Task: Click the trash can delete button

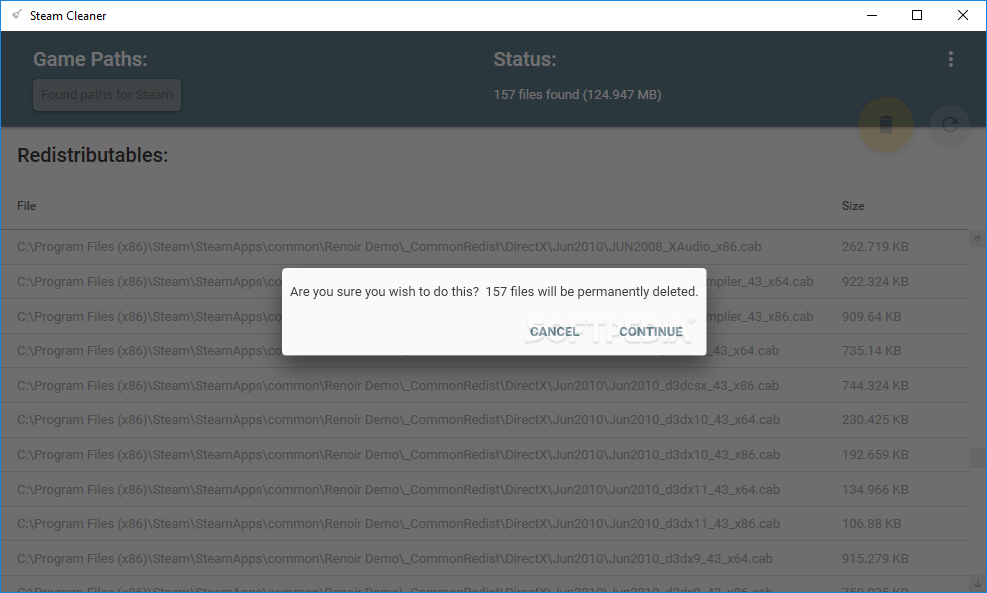Action: coord(886,125)
